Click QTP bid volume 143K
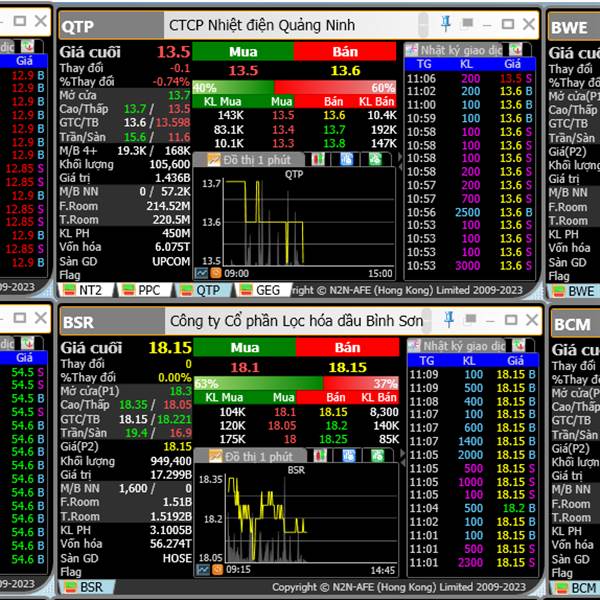600x600 pixels. tap(231, 115)
